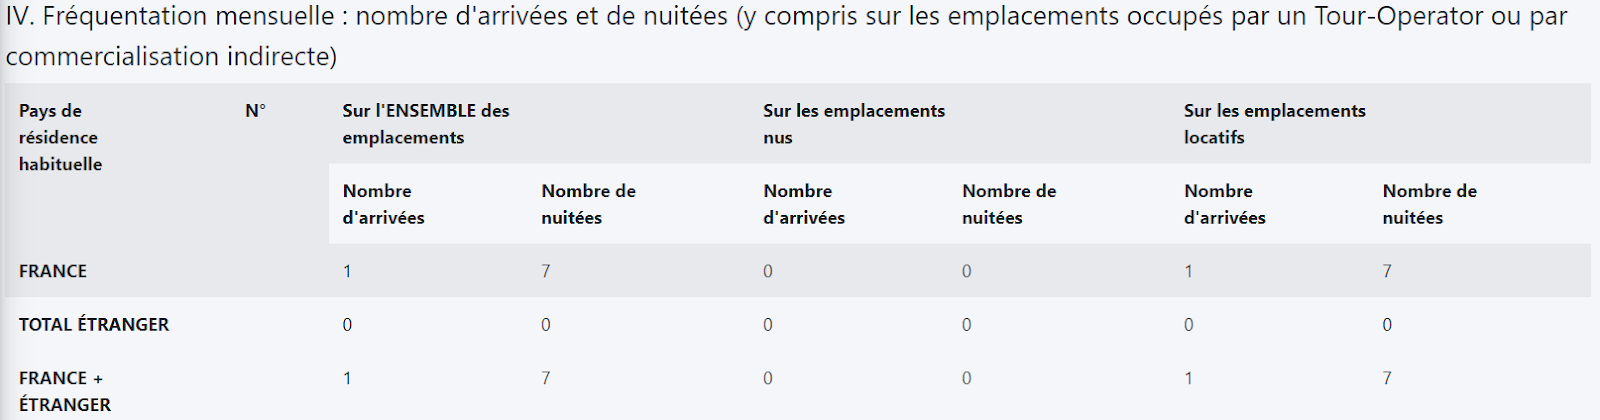The width and height of the screenshot is (1600, 420).
Task: Click Nombre d'arrivées under emplacements nus
Action: coord(804,204)
